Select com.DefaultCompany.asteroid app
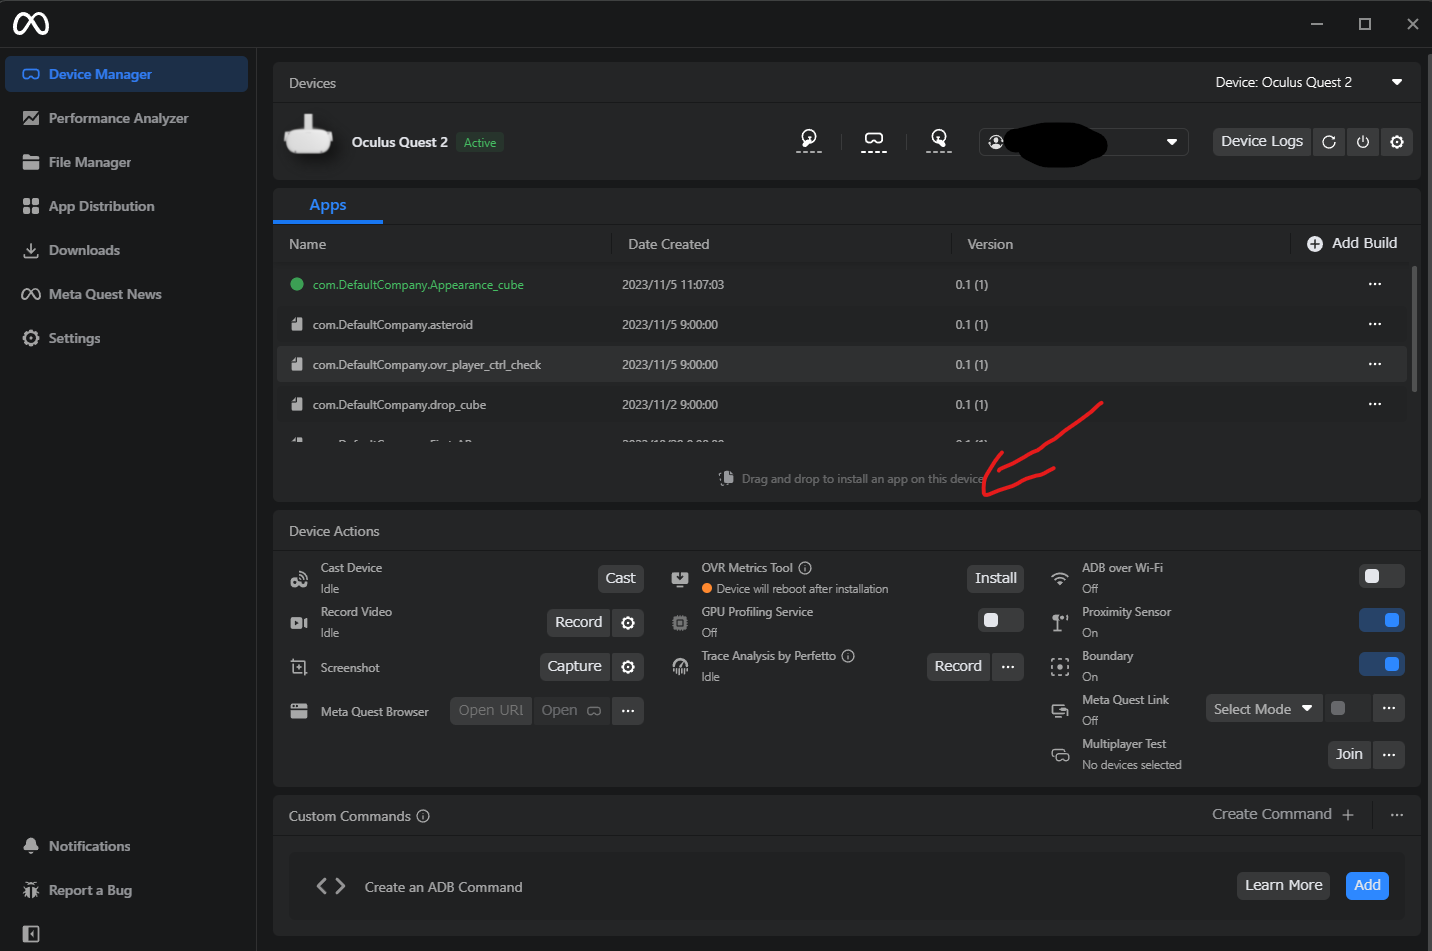Image resolution: width=1432 pixels, height=951 pixels. pos(841,325)
